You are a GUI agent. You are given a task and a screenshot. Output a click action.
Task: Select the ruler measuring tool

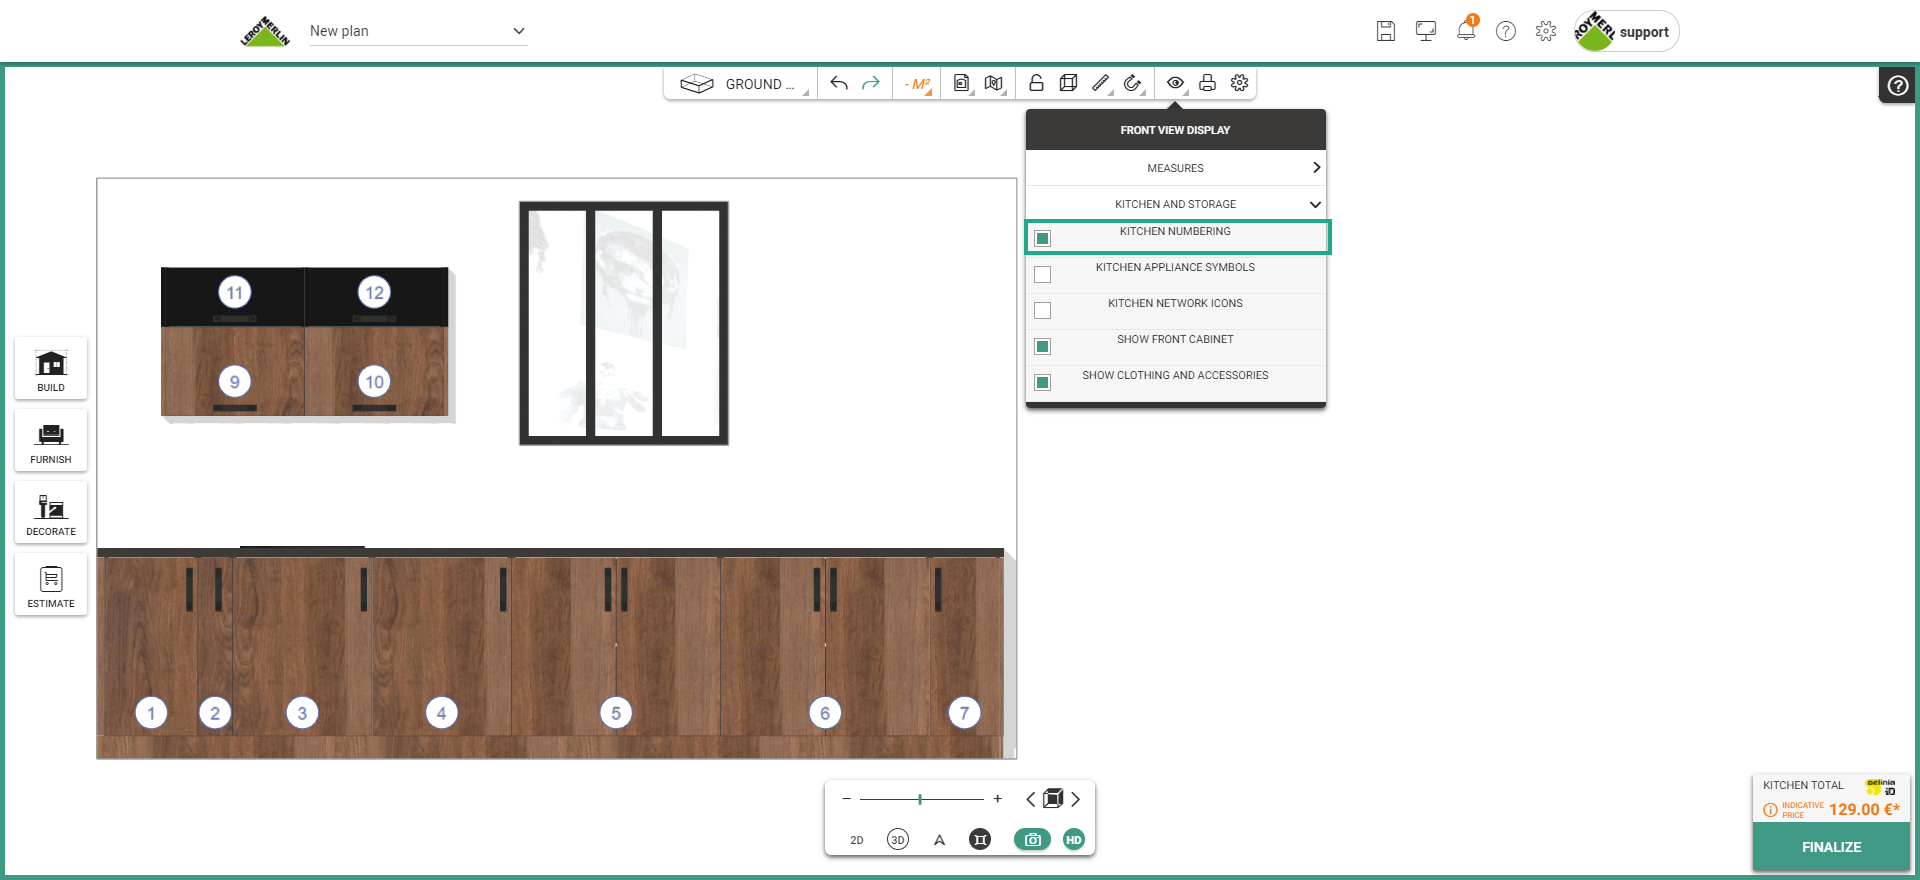1100,83
